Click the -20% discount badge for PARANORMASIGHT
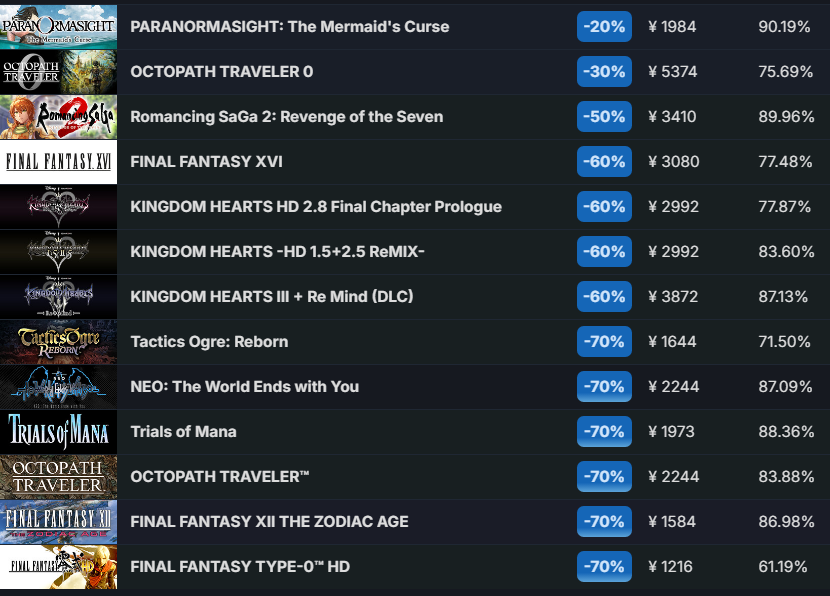 tap(603, 27)
